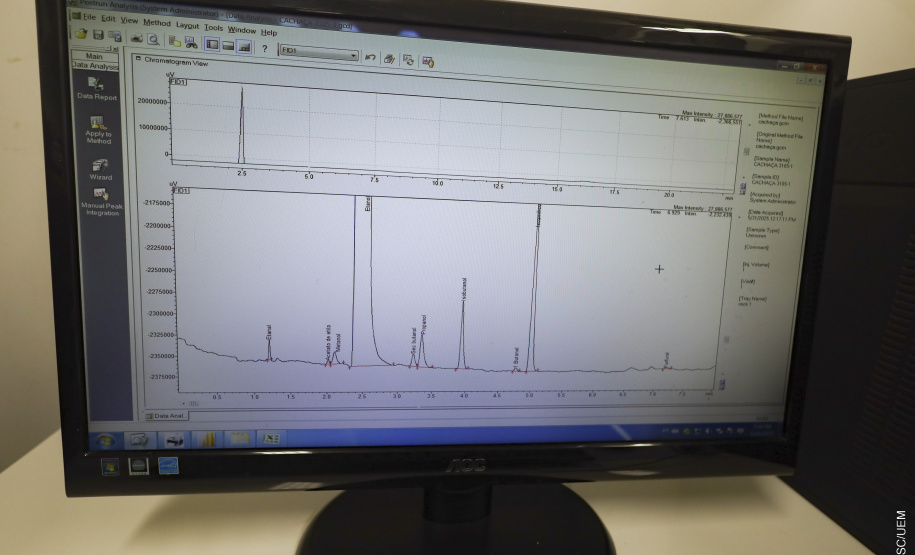The height and width of the screenshot is (555, 915).
Task: Click the yellow bars icon in the taskbar
Action: pos(207,439)
